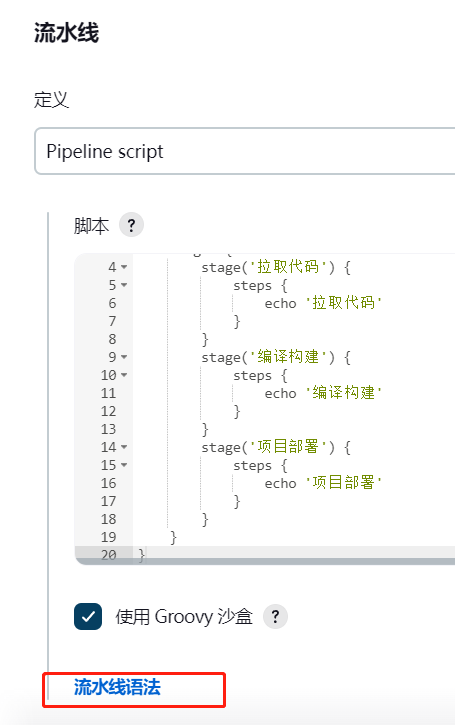Collapse the fold arrow at line 4
Screen dimensions: 455x725
124,267
